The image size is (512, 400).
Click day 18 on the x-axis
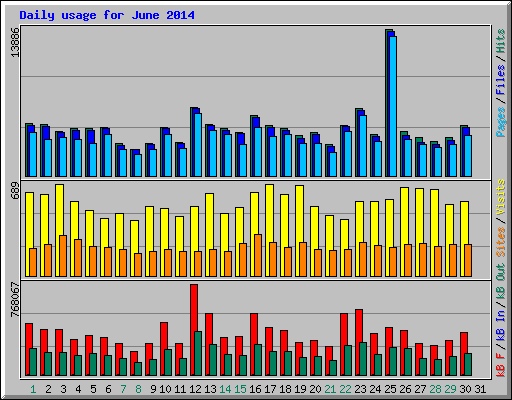pos(285,389)
